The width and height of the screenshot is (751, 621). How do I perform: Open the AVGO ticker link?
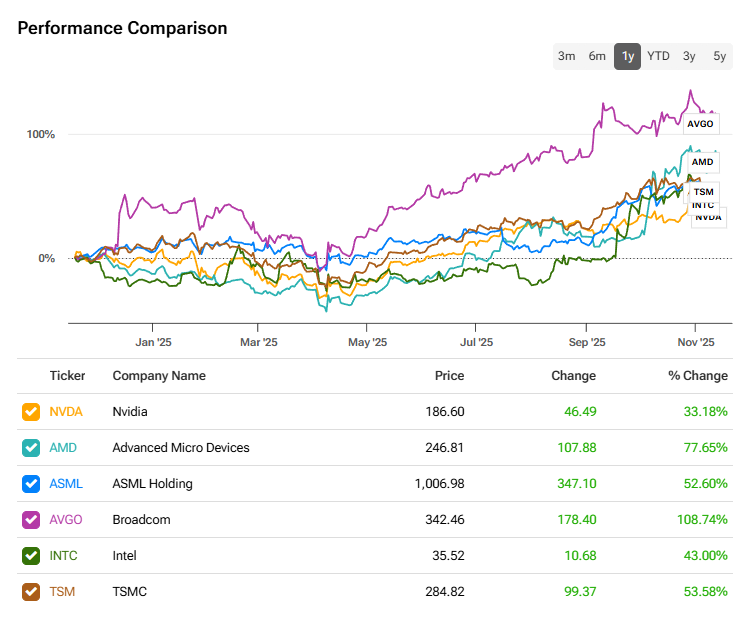click(x=66, y=520)
